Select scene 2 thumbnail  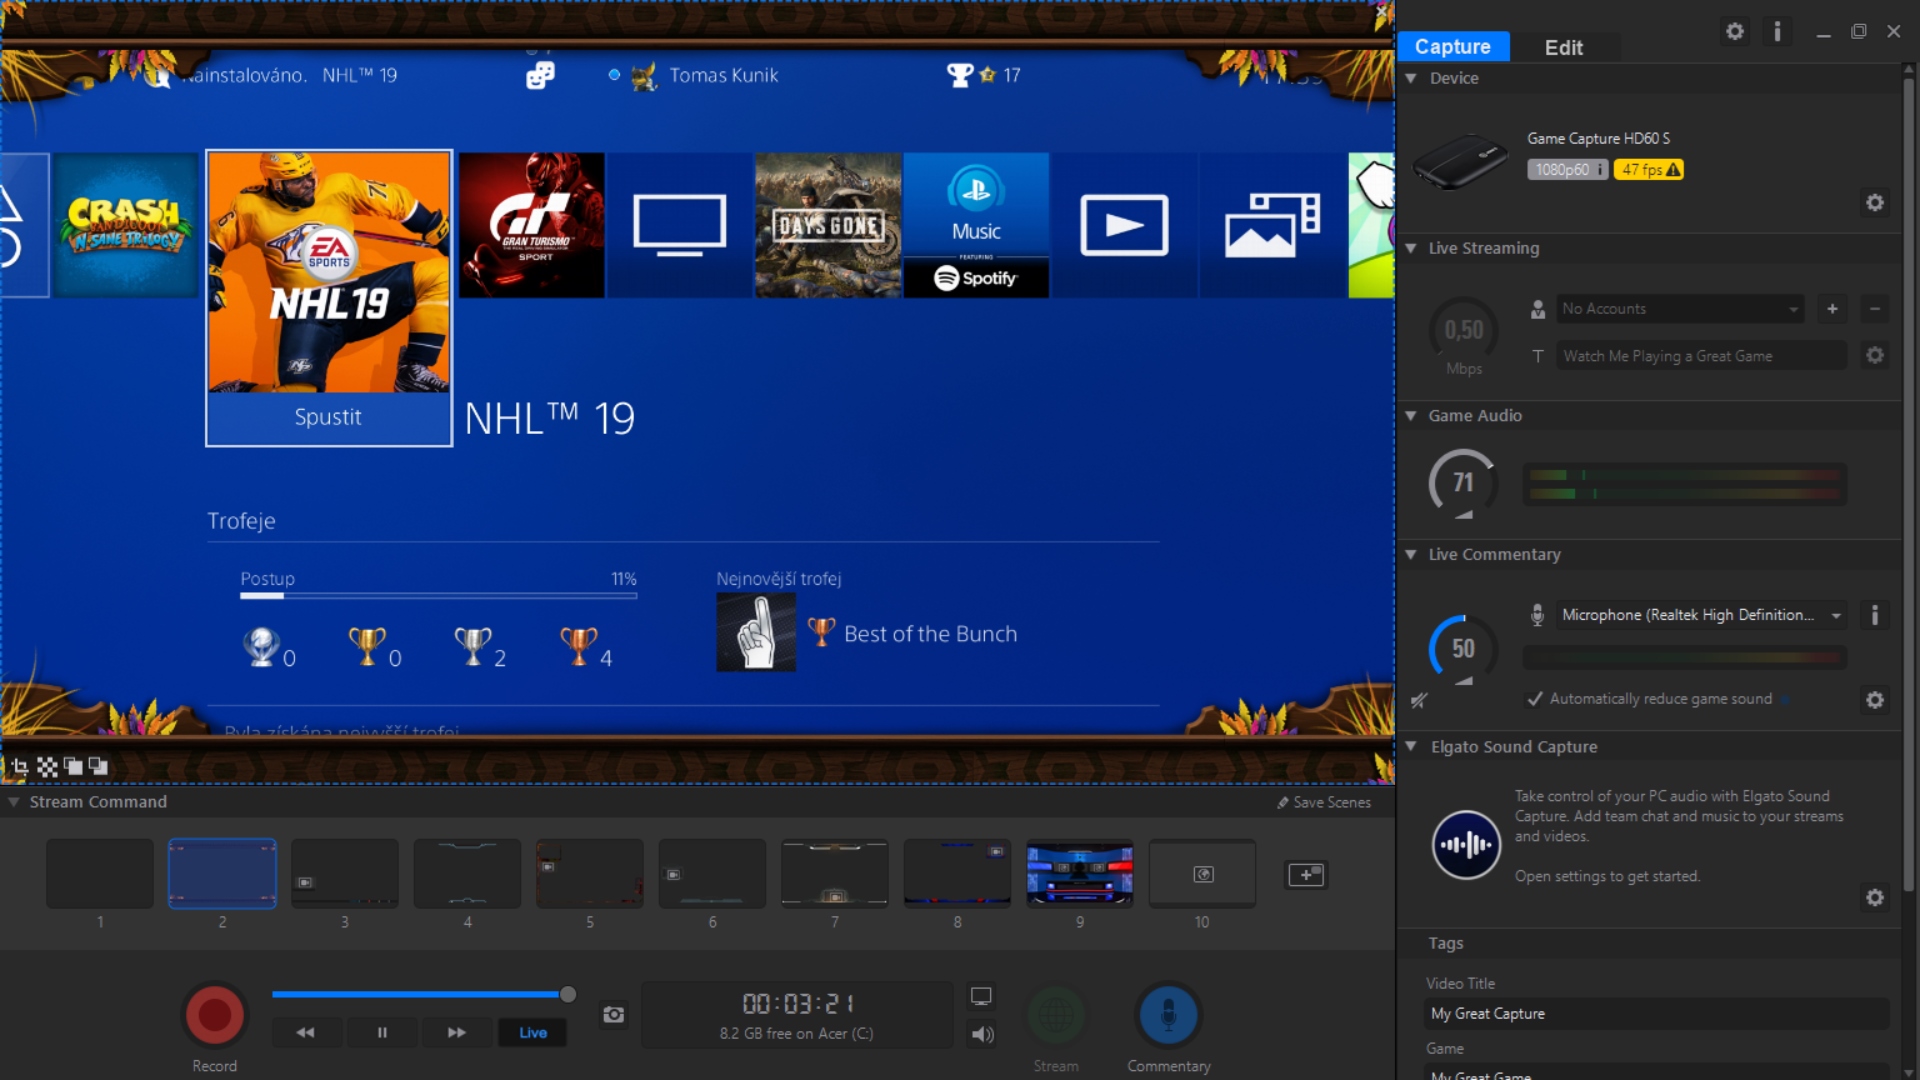pyautogui.click(x=222, y=874)
